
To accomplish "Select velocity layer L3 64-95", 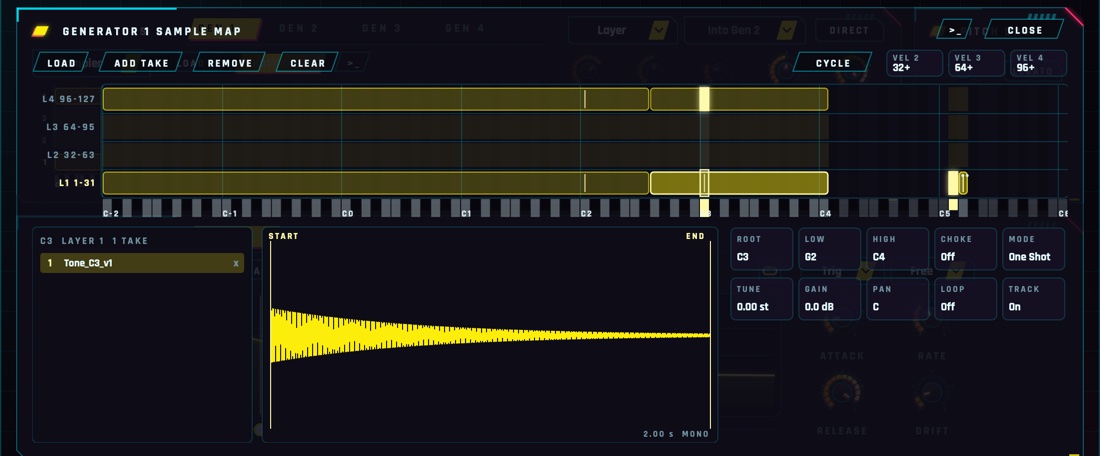I will 70,127.
